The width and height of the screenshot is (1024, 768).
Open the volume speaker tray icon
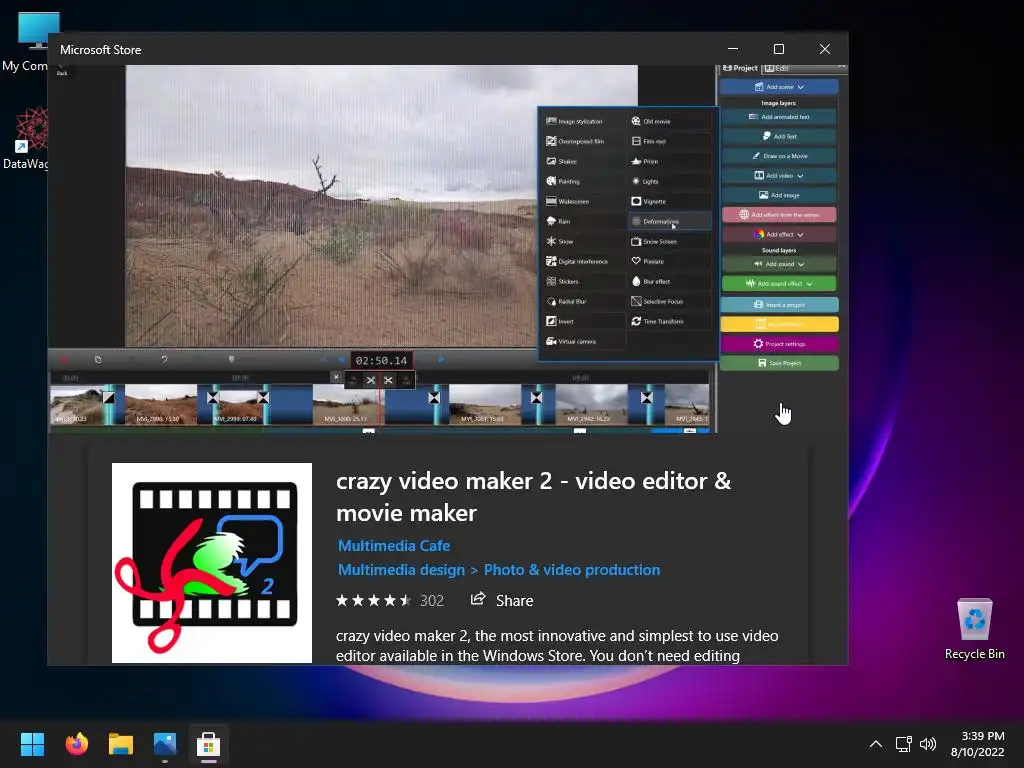click(x=927, y=744)
